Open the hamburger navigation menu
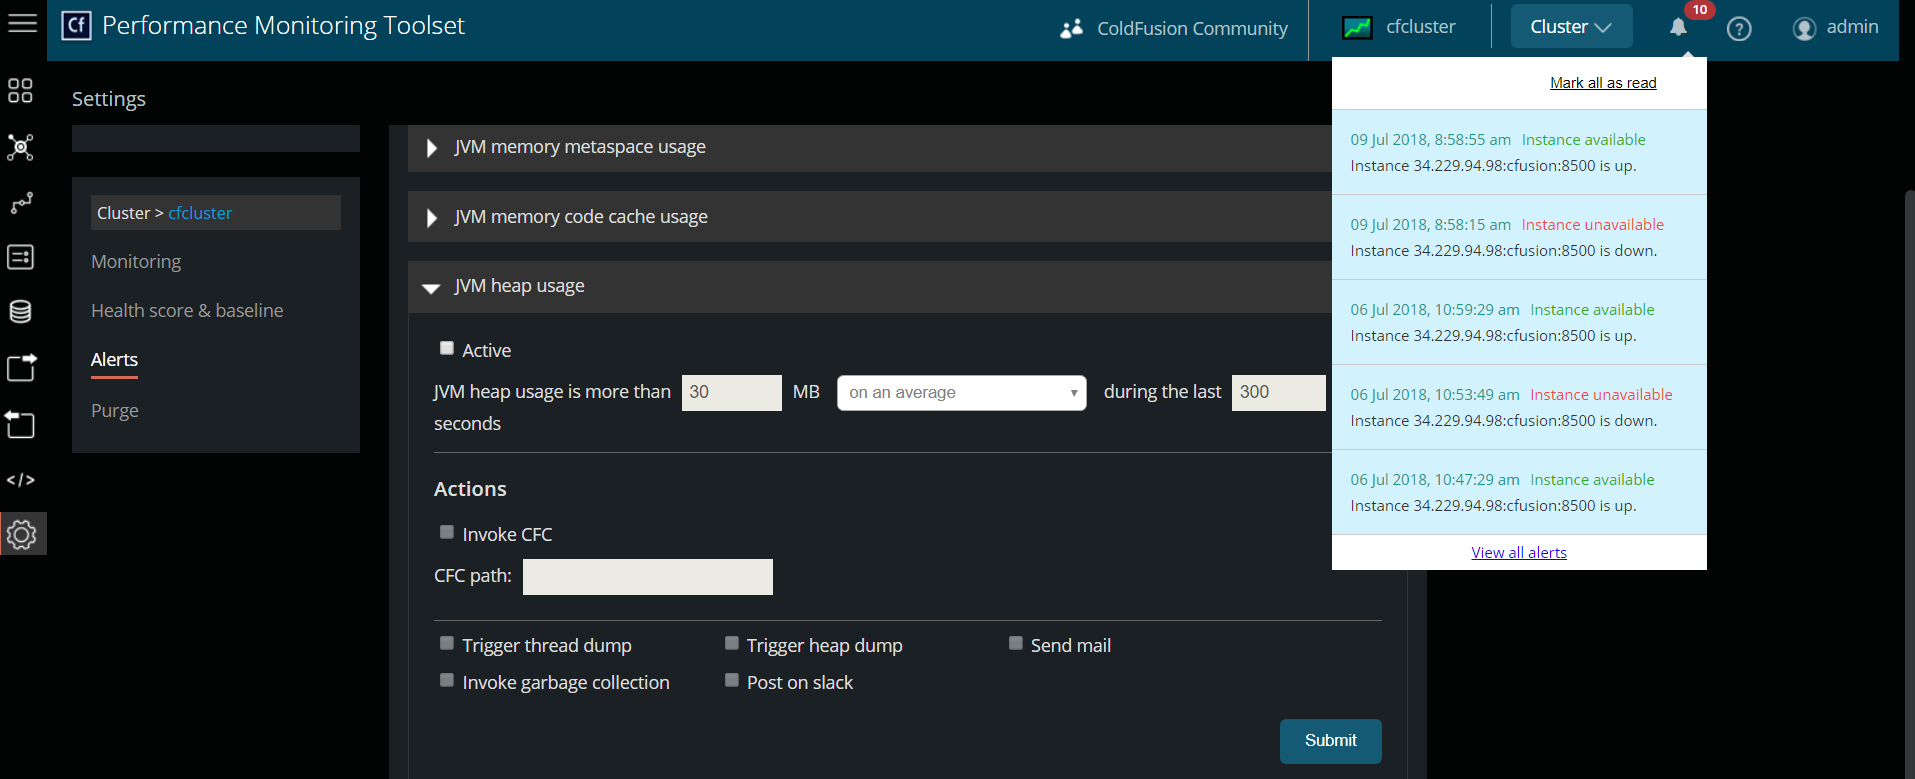1915x779 pixels. point(22,24)
